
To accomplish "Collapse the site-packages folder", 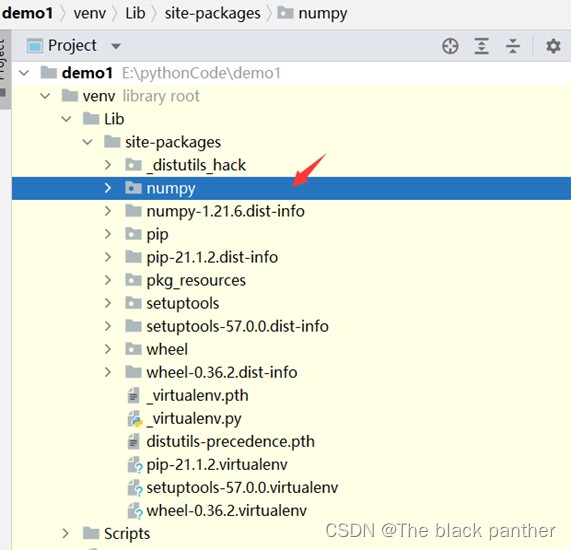I will click(87, 142).
